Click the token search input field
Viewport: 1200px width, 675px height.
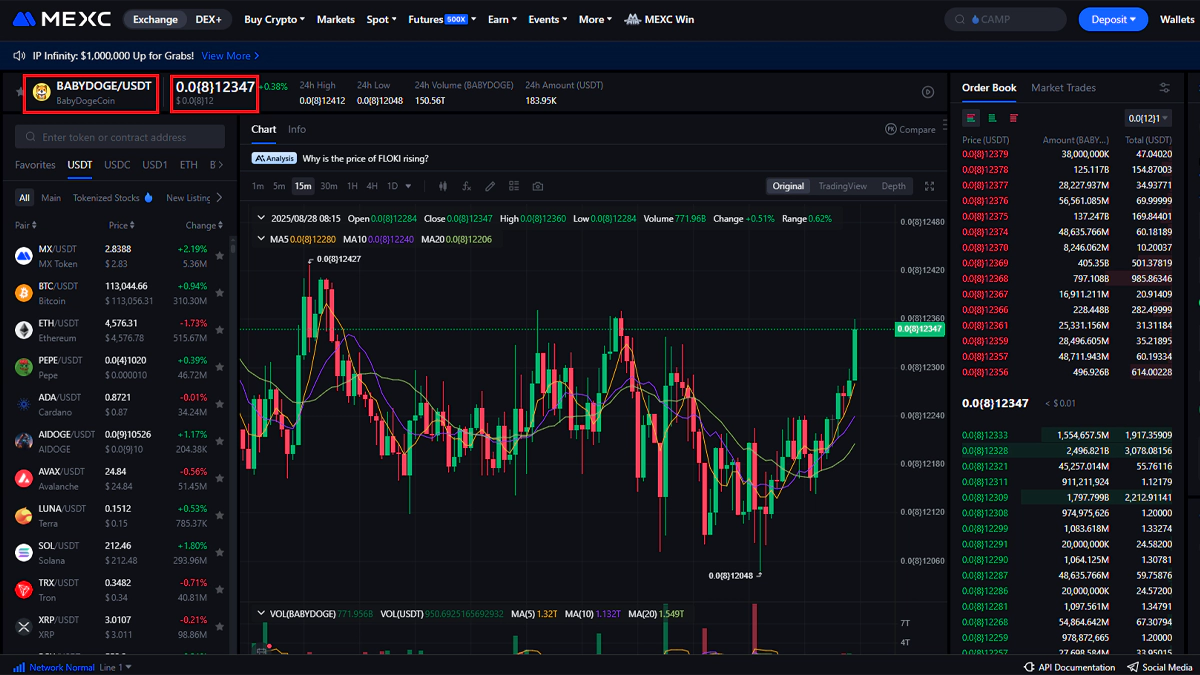(x=120, y=137)
